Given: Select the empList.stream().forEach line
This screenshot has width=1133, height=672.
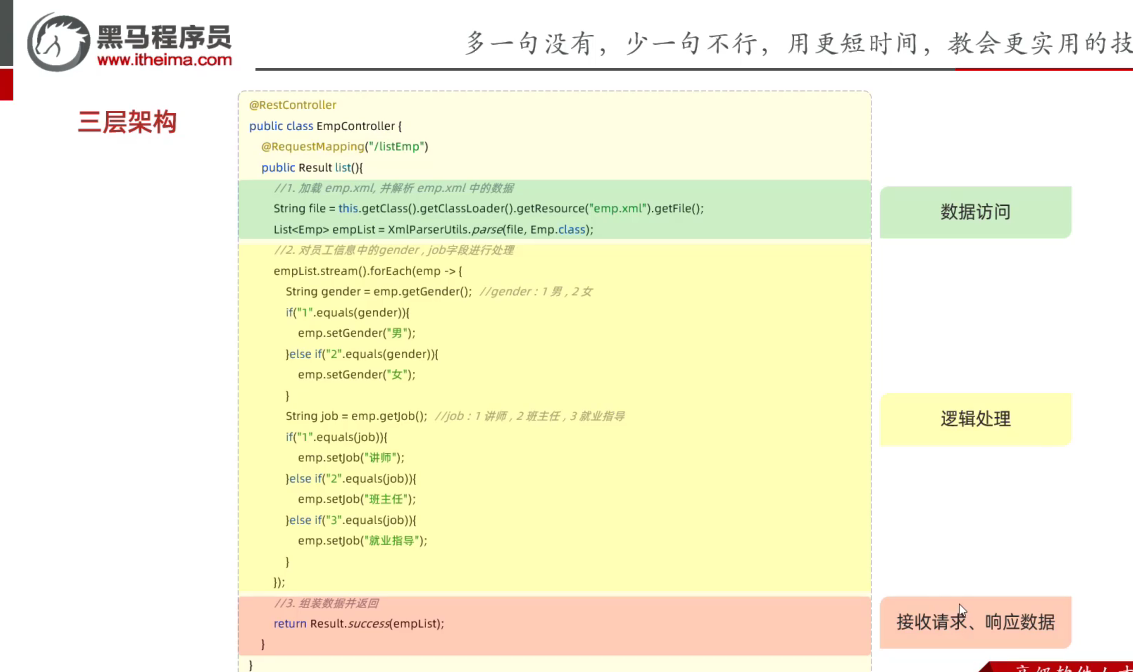Looking at the screenshot, I should click(368, 271).
